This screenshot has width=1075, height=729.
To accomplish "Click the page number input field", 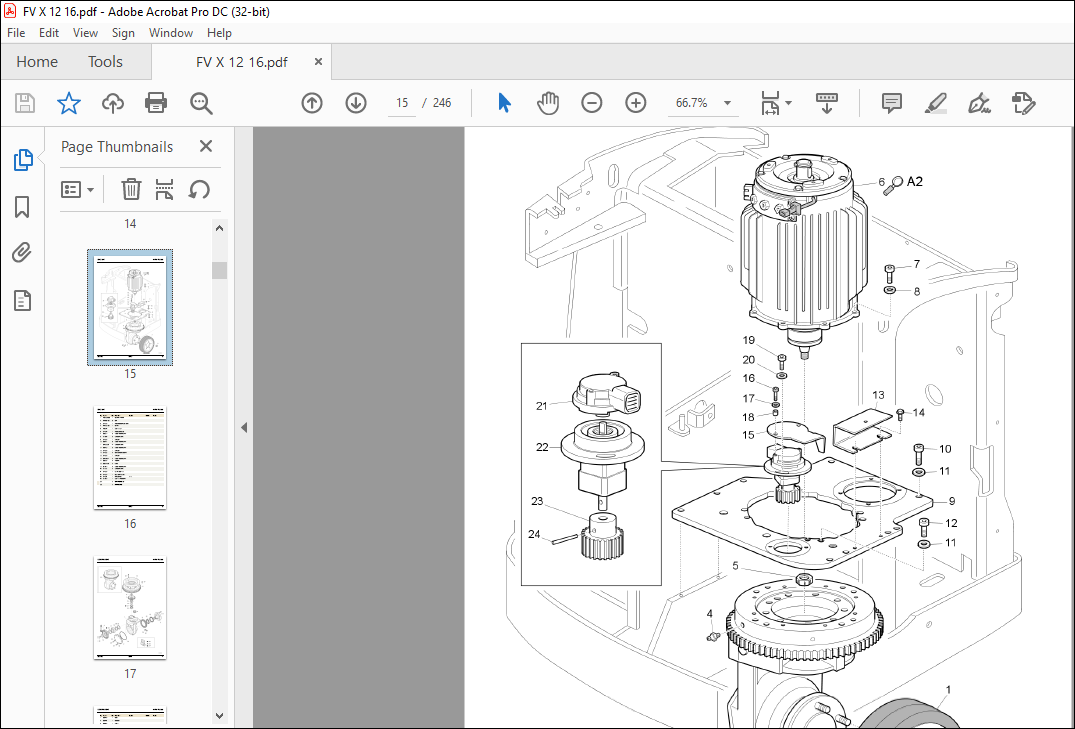I will [402, 103].
